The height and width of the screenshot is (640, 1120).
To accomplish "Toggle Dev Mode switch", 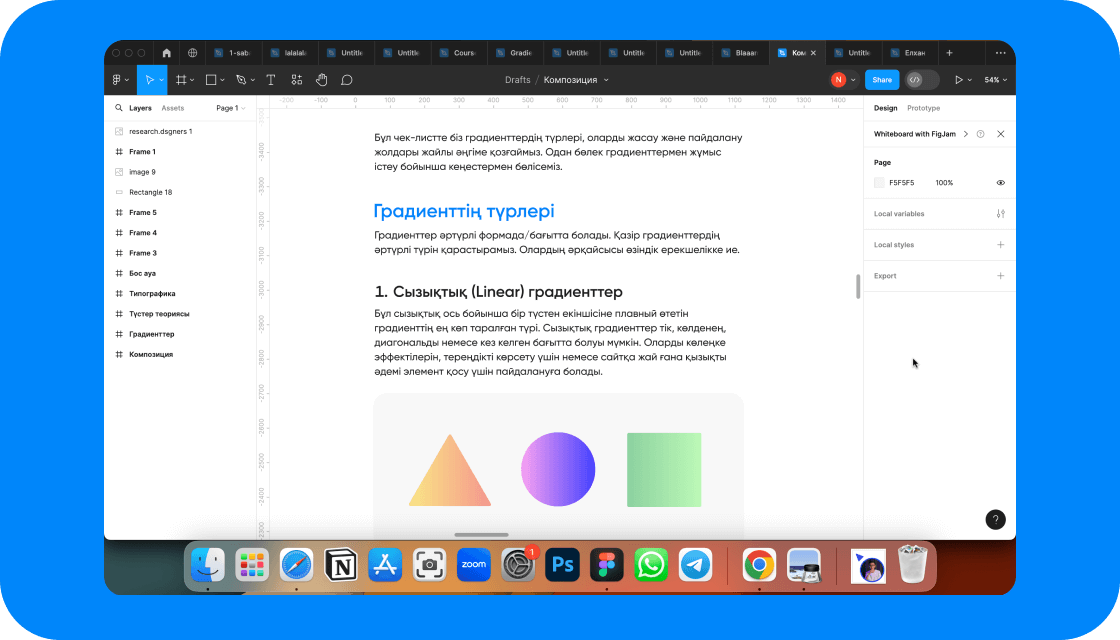I will pyautogui.click(x=922, y=80).
